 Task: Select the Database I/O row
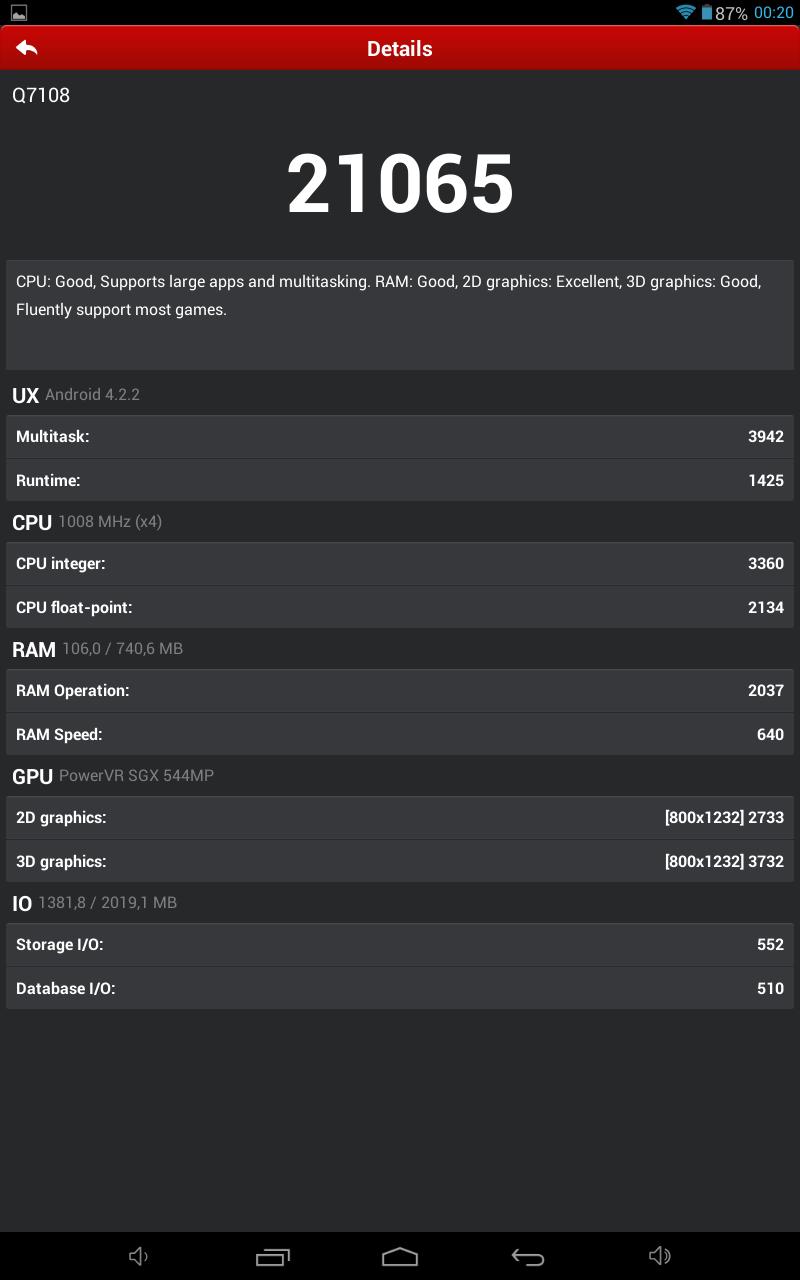pyautogui.click(x=400, y=989)
